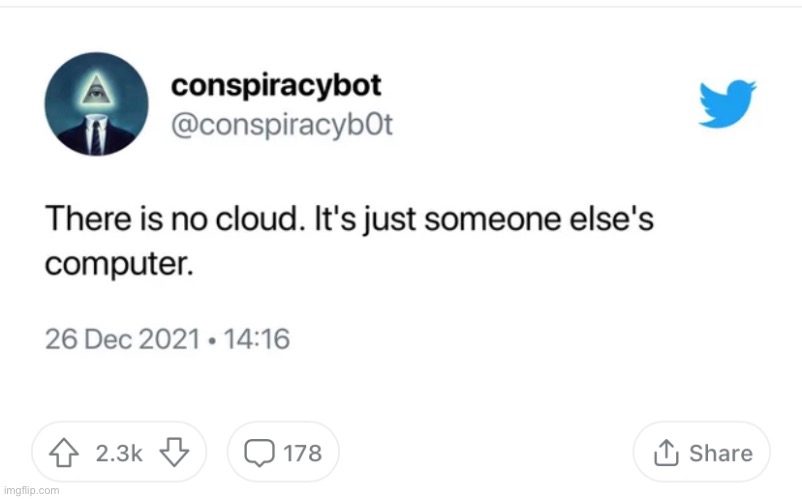Open the conspiracybot profile avatar

coord(96,106)
